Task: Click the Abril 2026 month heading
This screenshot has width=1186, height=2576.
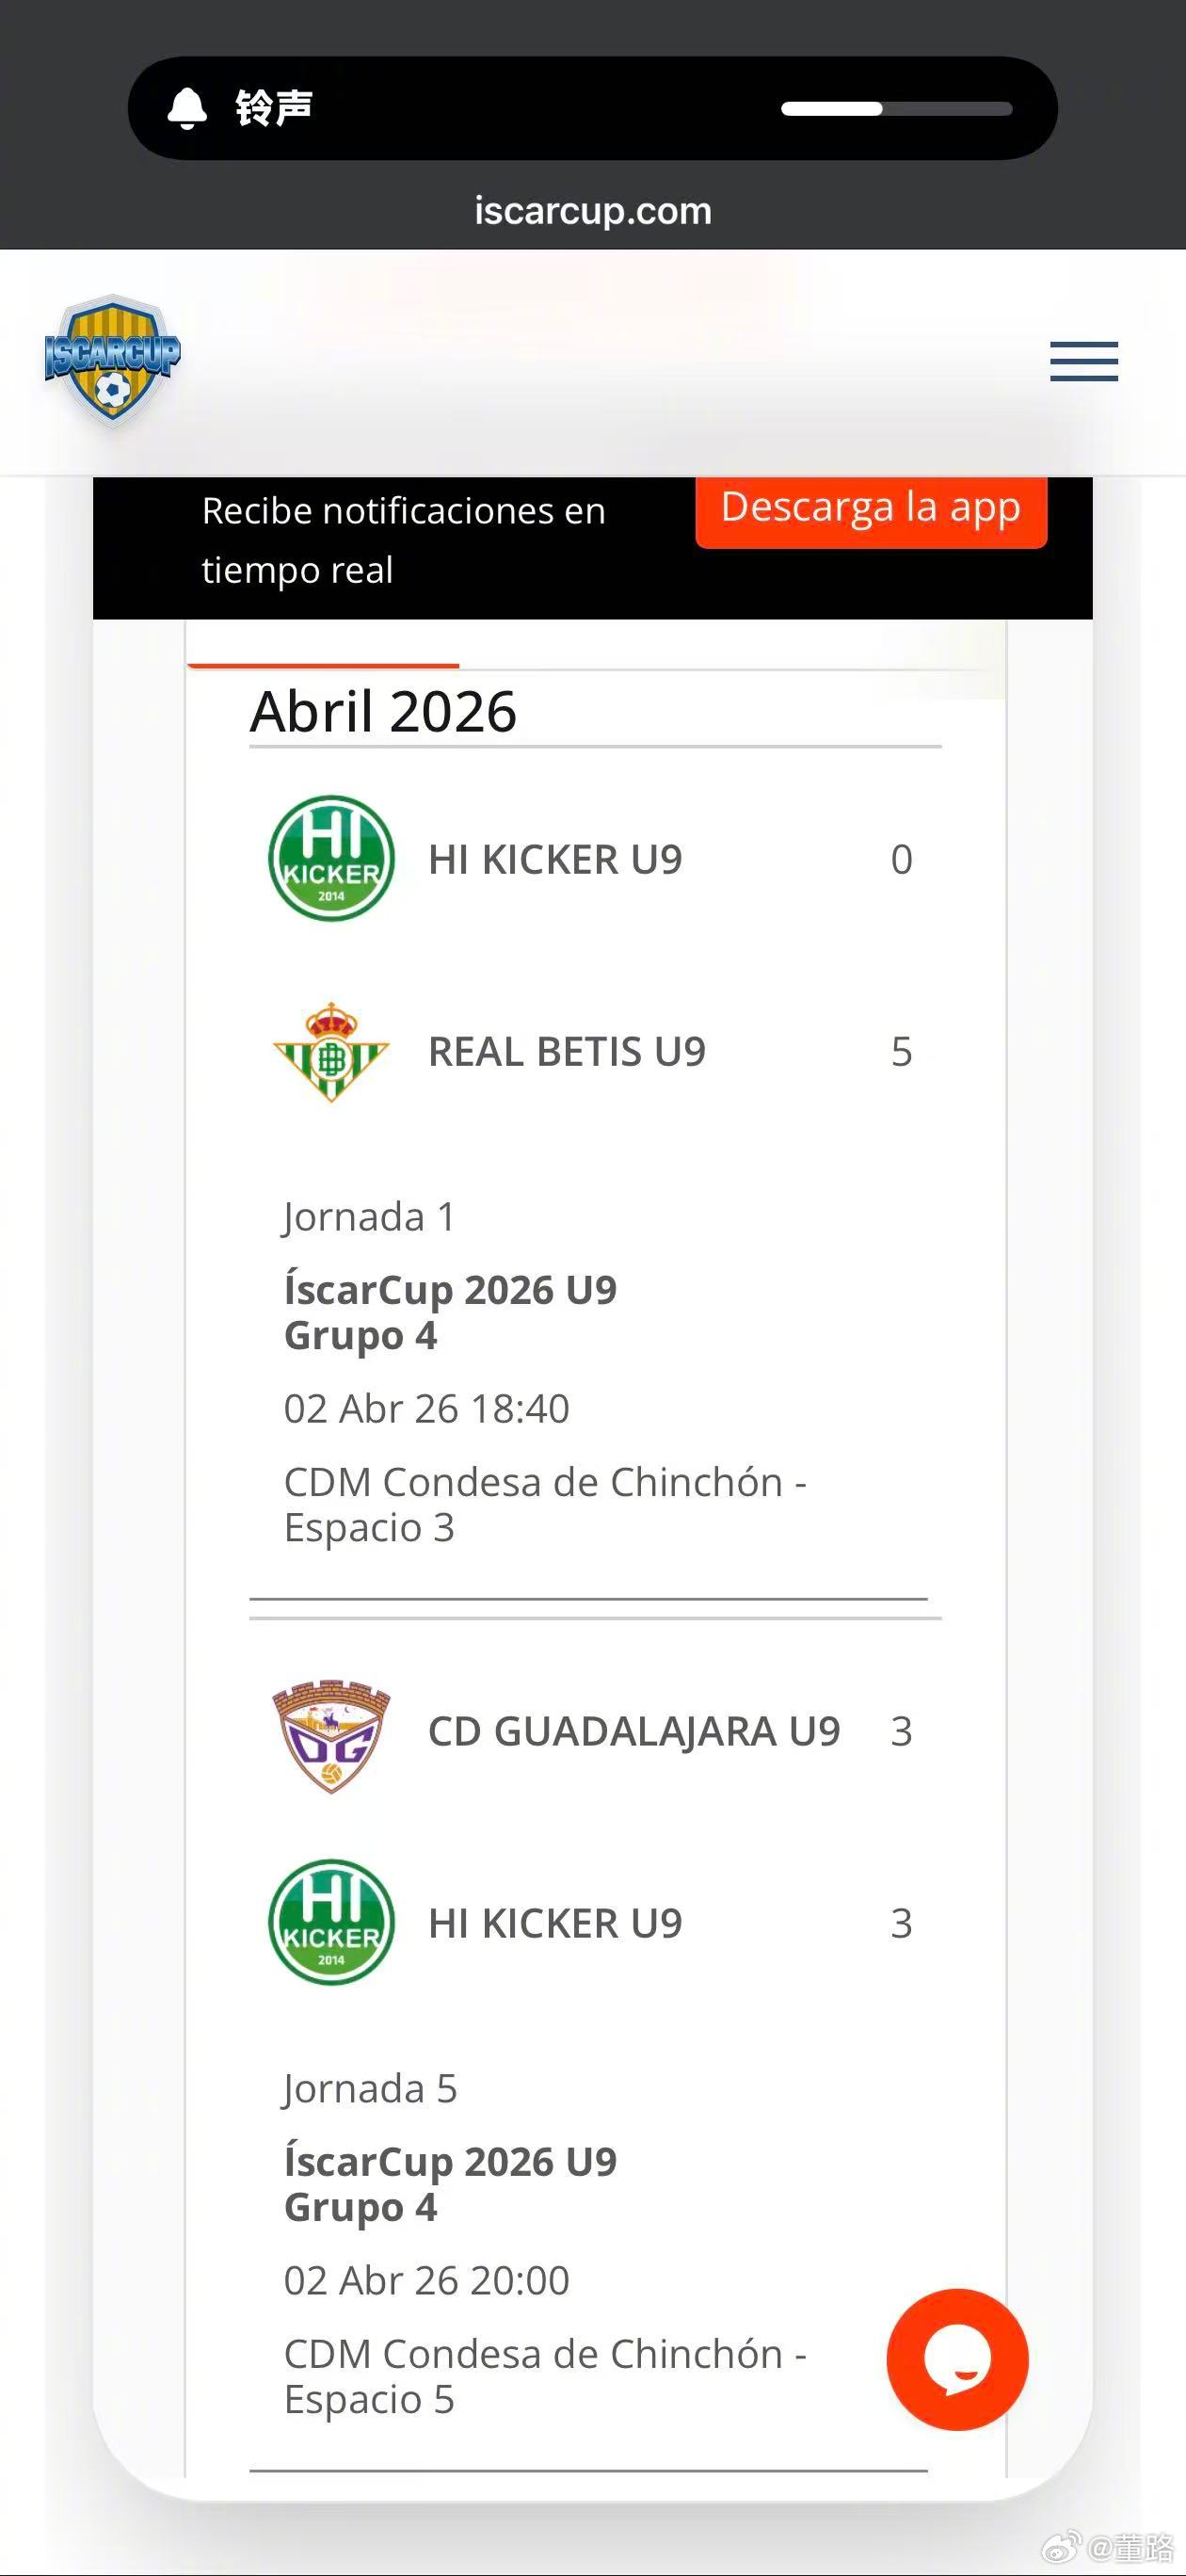Action: point(383,711)
